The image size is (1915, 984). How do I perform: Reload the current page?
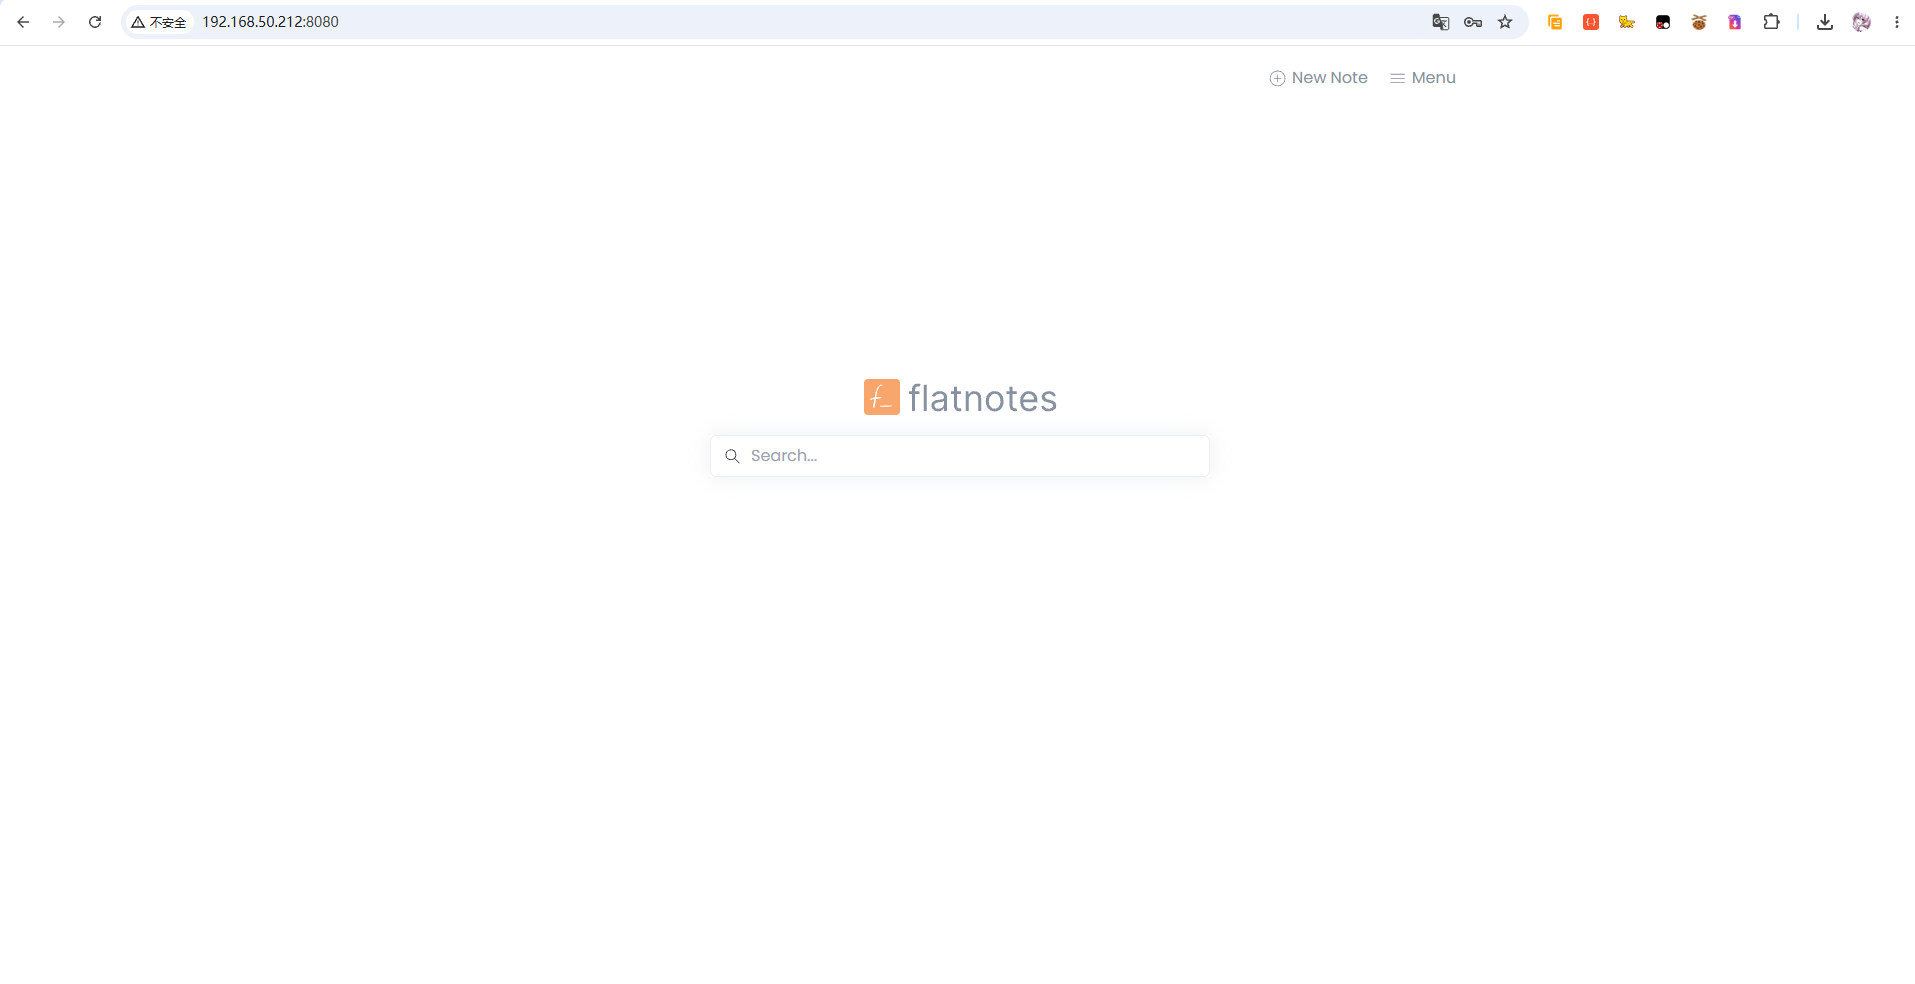(95, 22)
